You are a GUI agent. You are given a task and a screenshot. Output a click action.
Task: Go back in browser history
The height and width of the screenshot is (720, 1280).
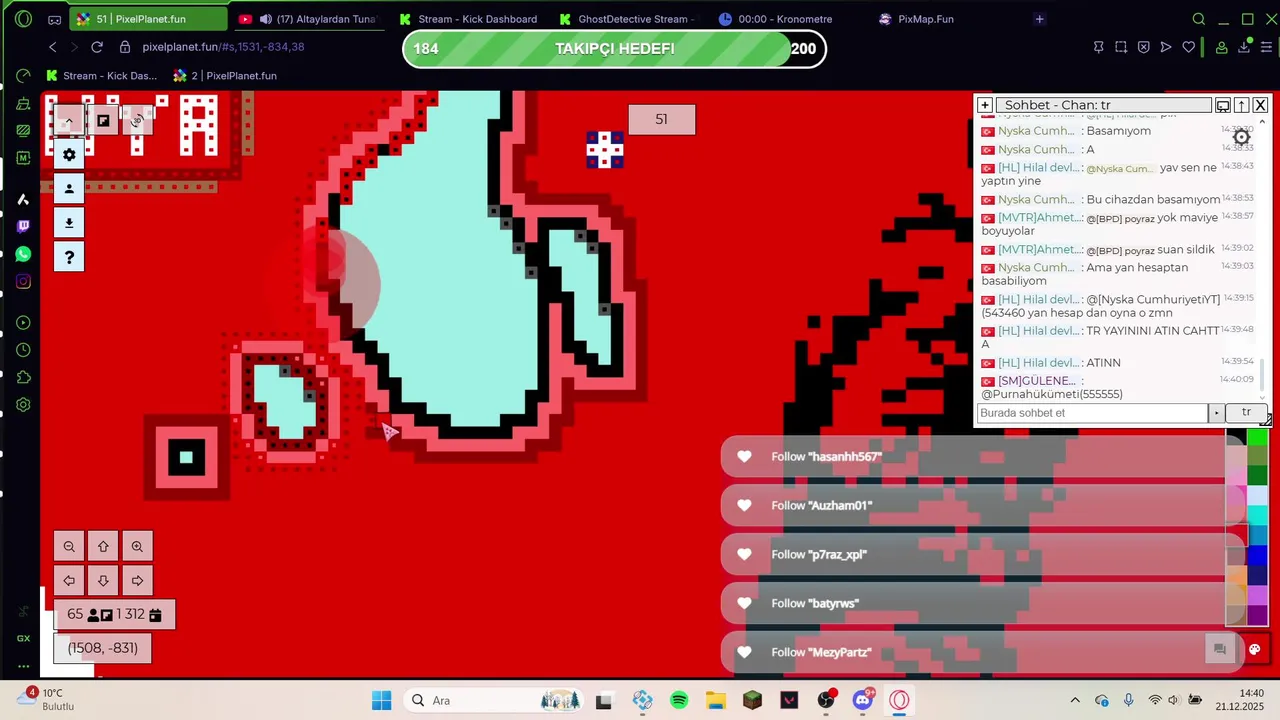coord(53,47)
